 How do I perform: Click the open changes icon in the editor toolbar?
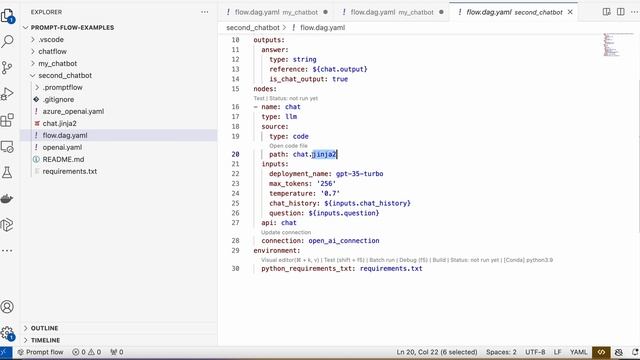[x=607, y=12]
